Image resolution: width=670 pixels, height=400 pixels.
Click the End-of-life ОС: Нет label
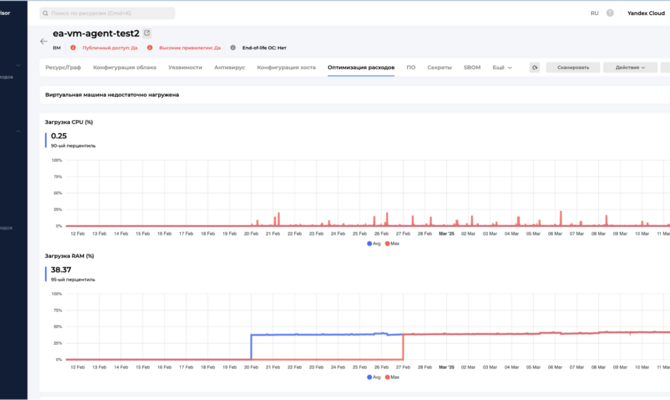[264, 48]
